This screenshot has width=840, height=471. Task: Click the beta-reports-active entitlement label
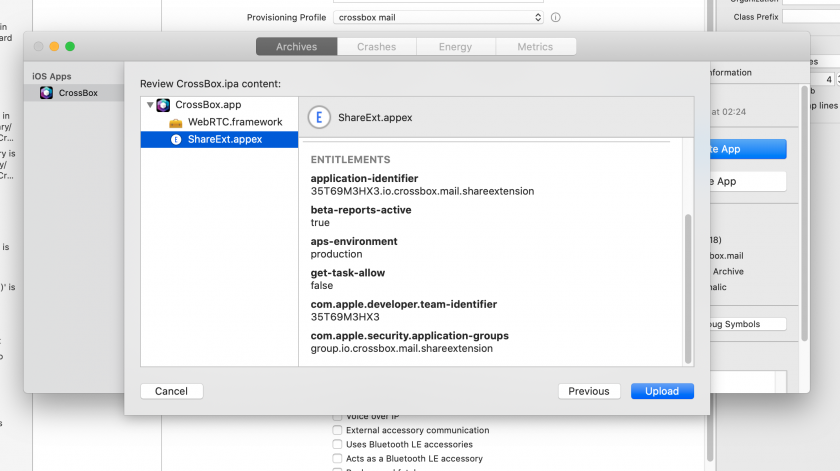(x=361, y=210)
